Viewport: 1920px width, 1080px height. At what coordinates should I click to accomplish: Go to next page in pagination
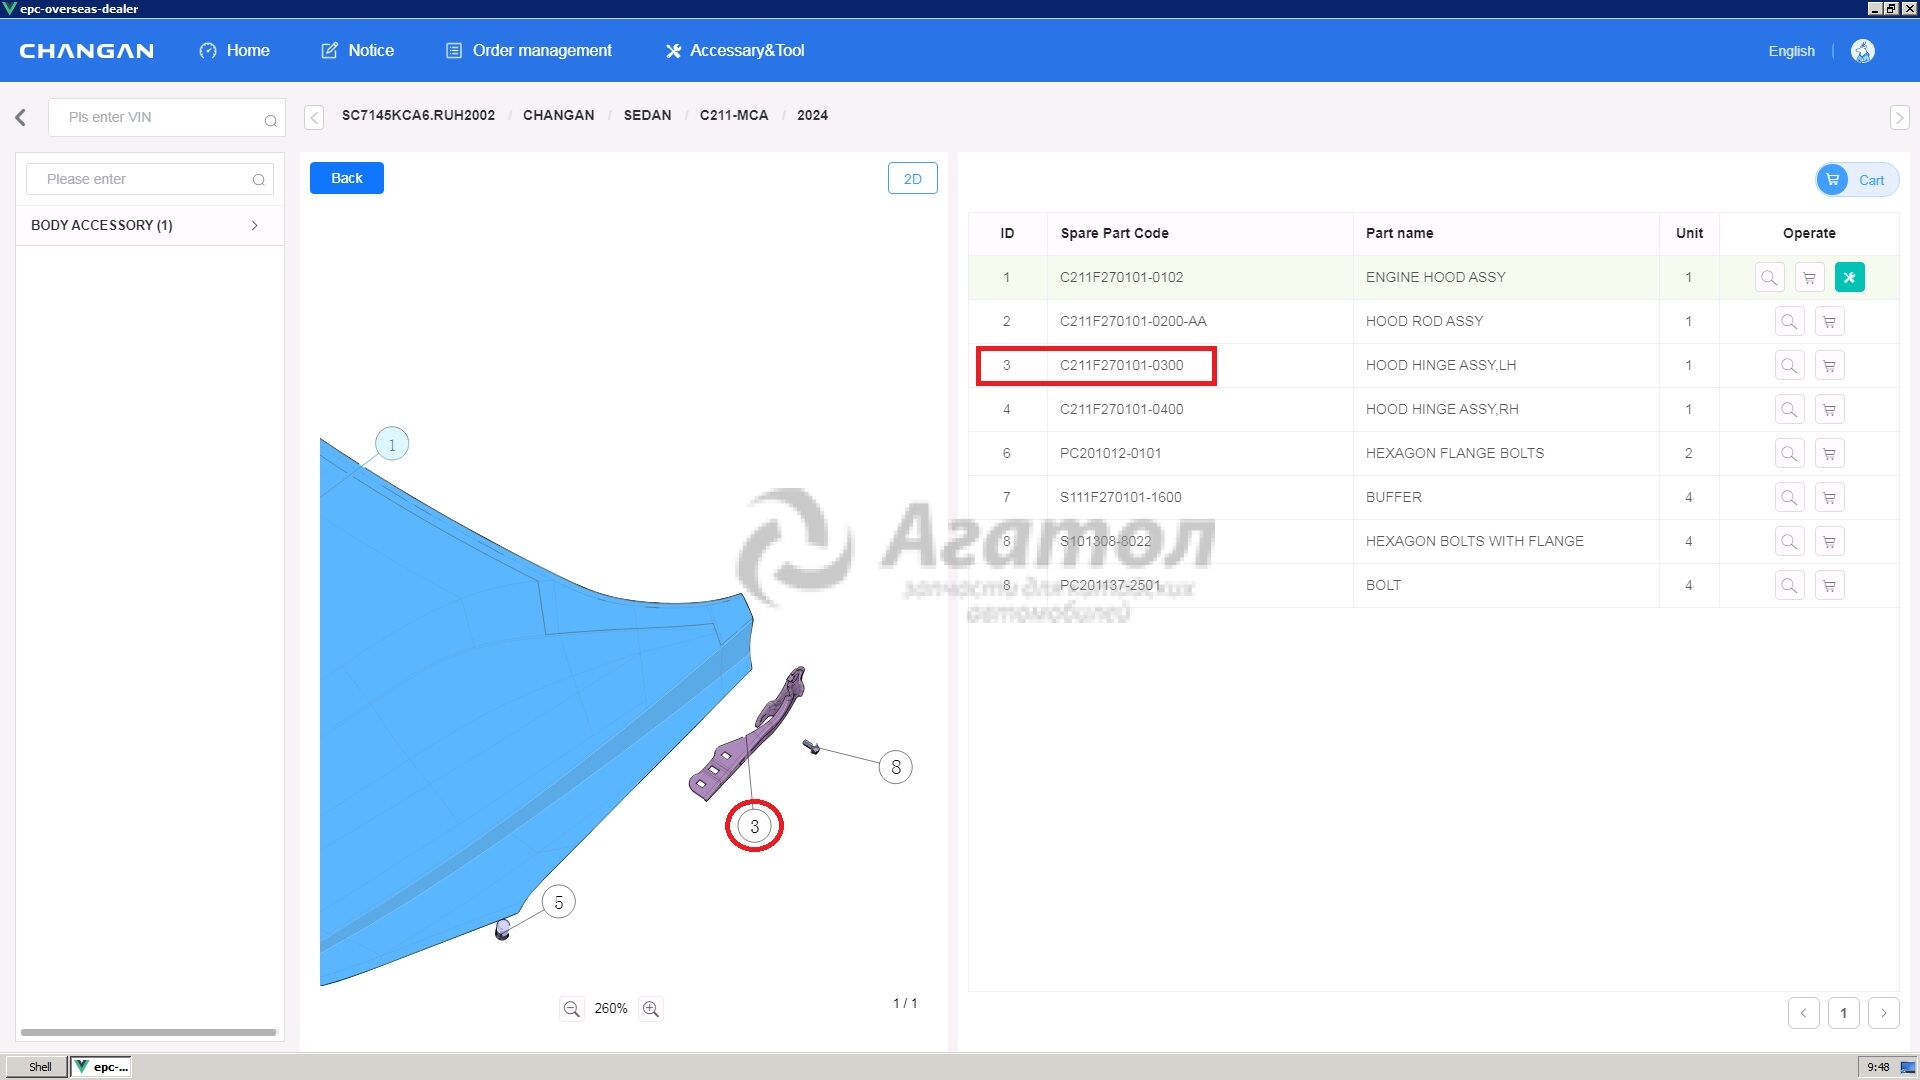(x=1883, y=1013)
